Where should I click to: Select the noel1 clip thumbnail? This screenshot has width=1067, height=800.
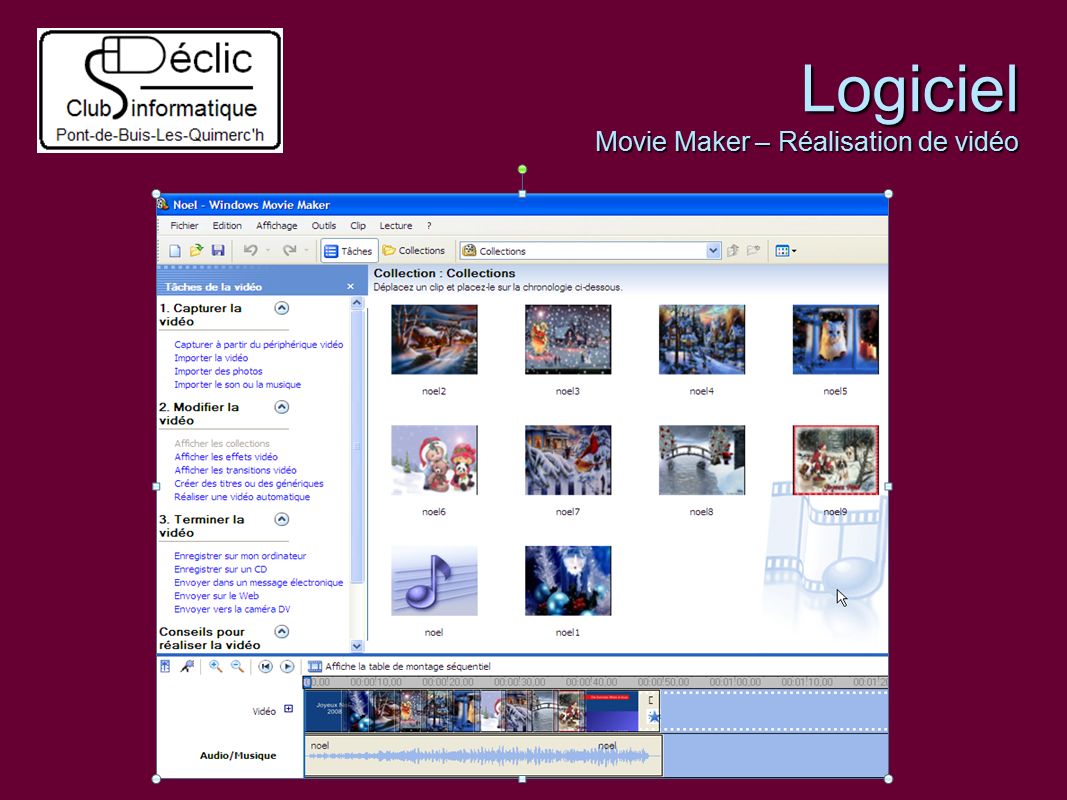[x=568, y=581]
